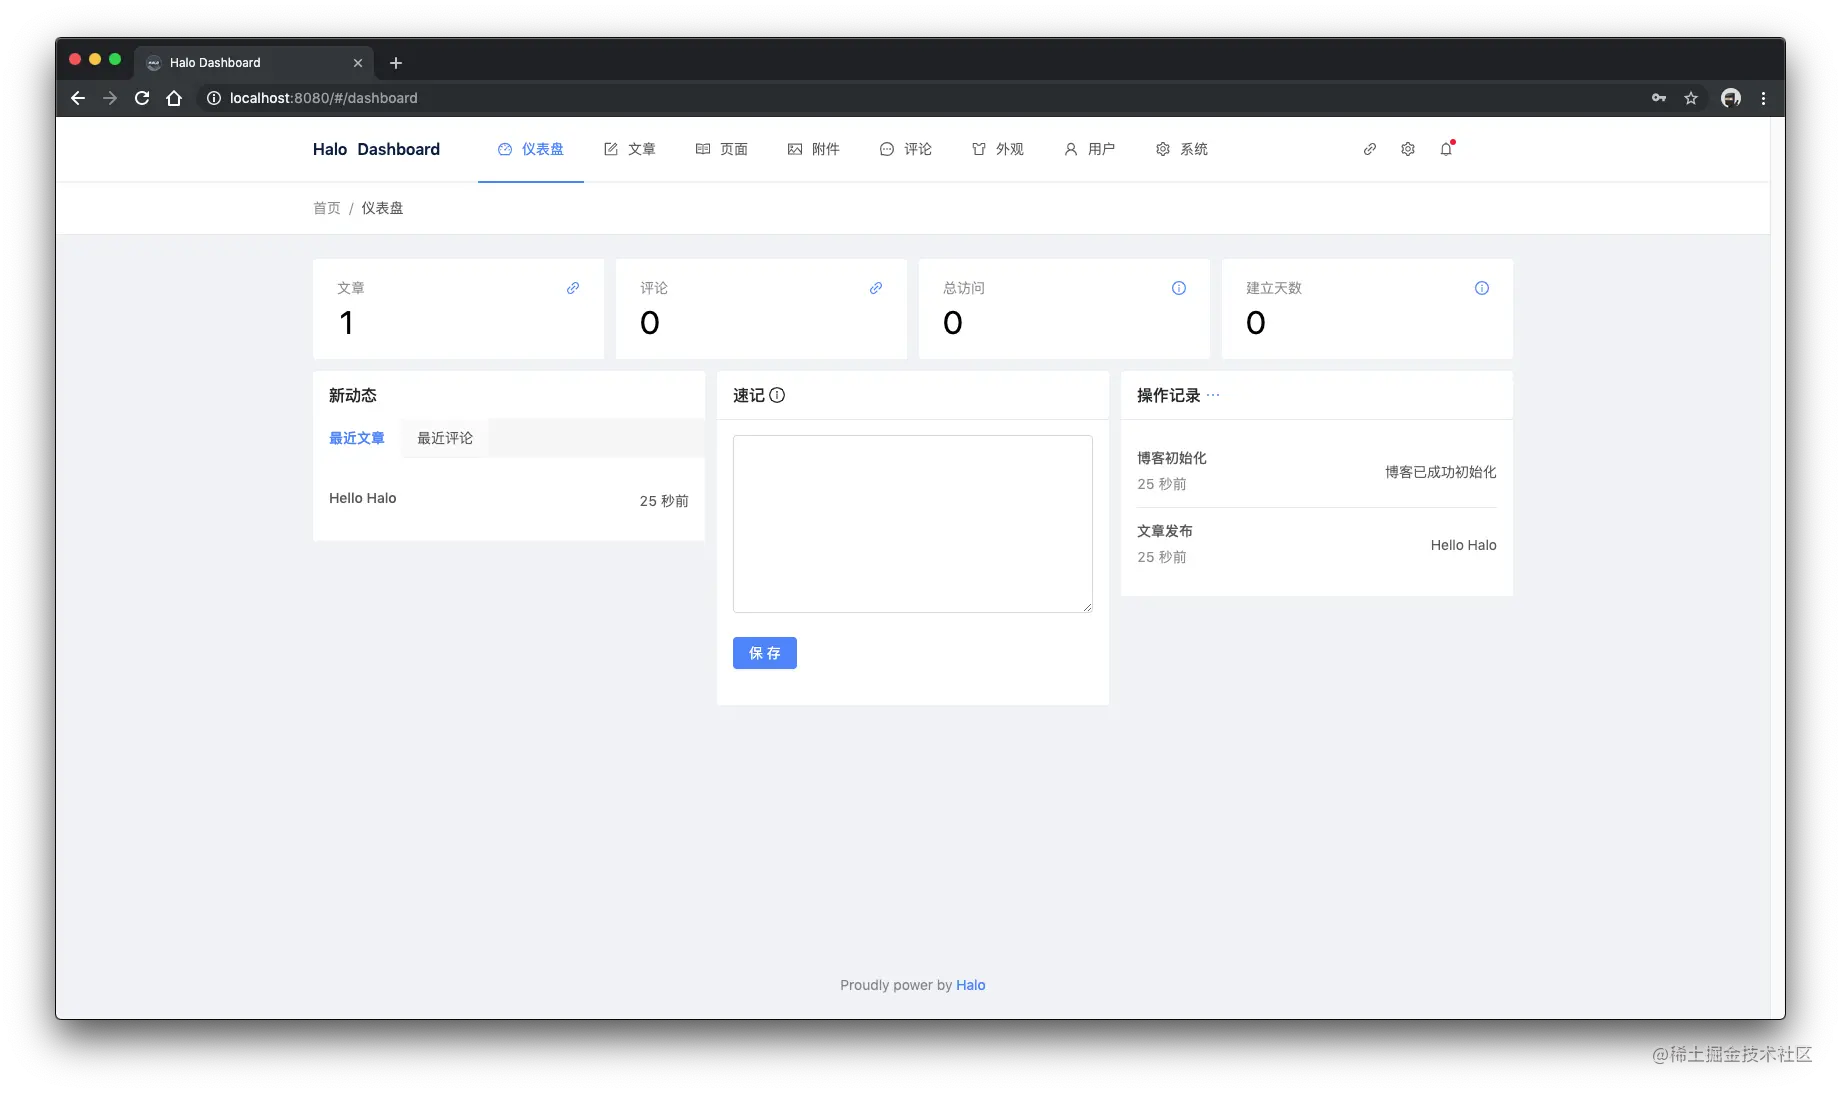Click the address bar URL
The height and width of the screenshot is (1093, 1841).
point(324,98)
